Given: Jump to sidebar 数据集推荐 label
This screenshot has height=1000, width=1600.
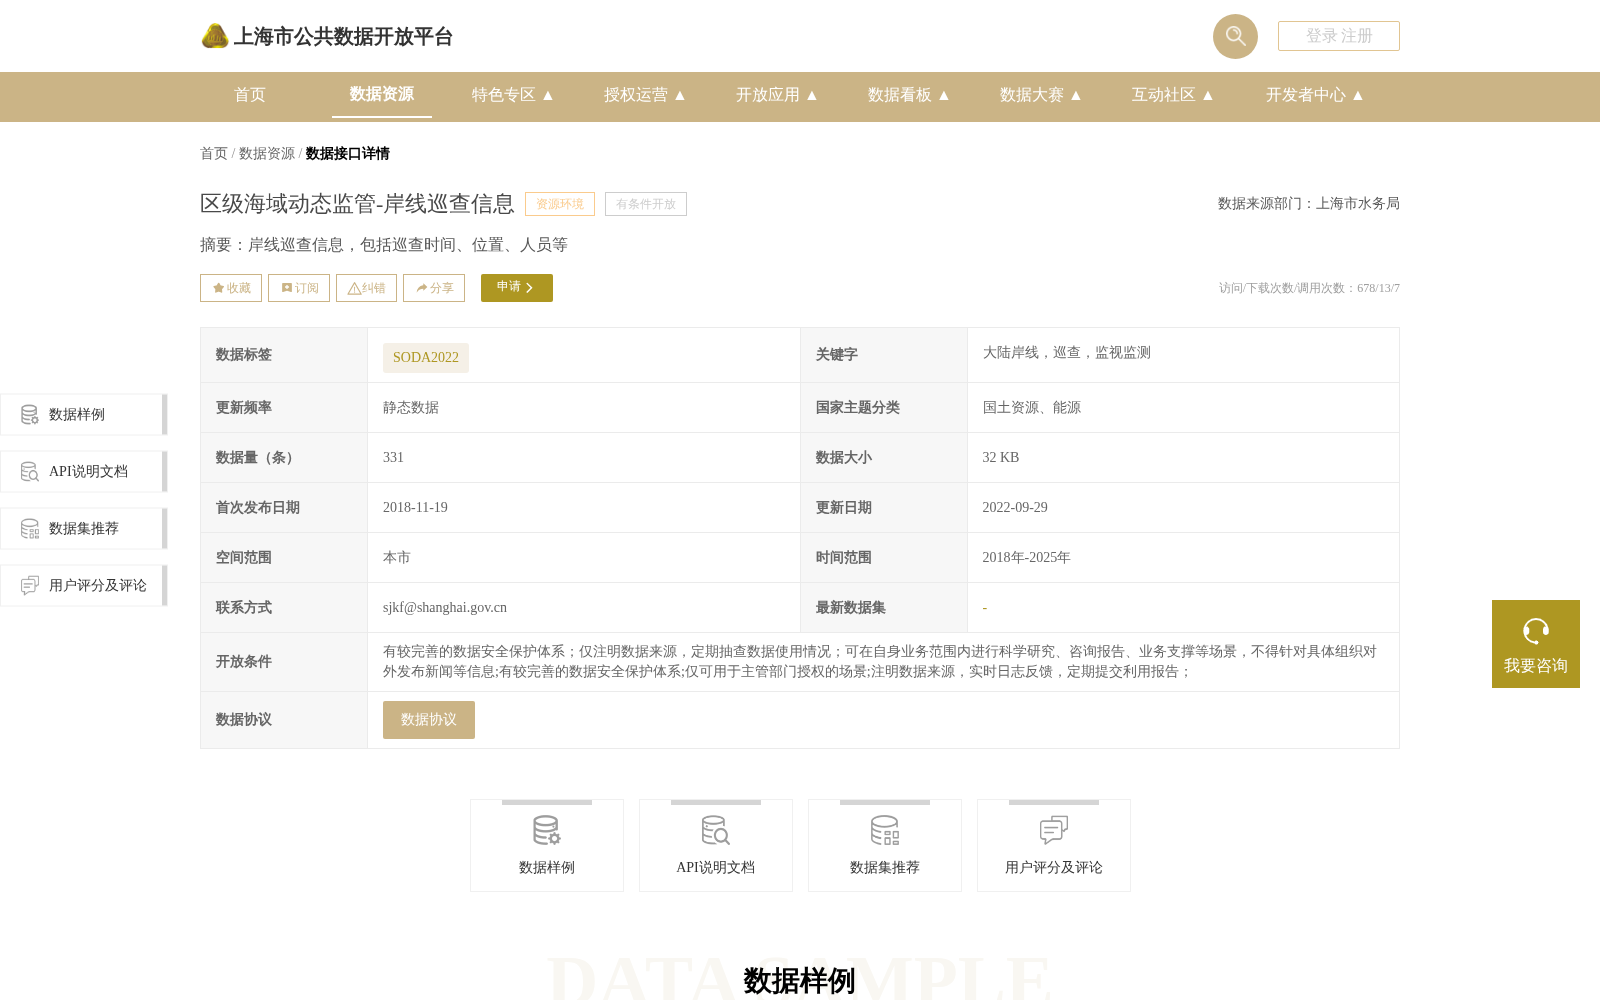Looking at the screenshot, I should (x=84, y=528).
